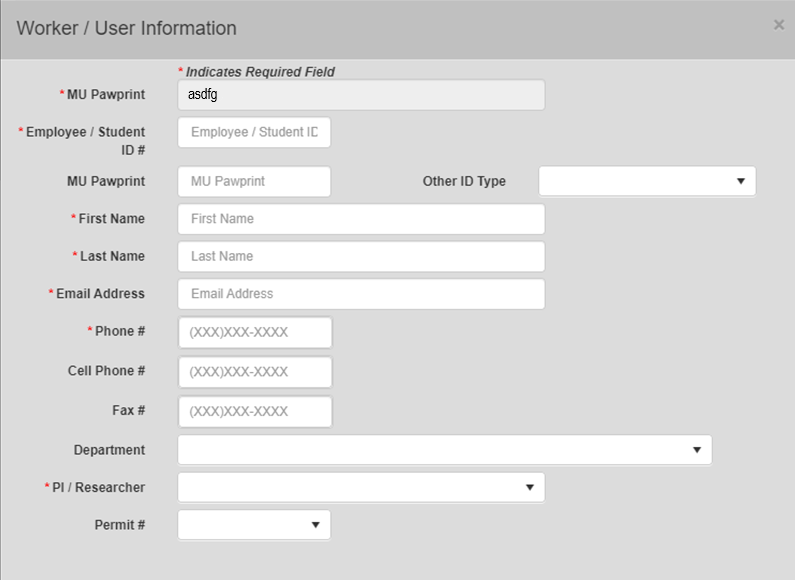
Task: Click the Department label text
Action: coord(109,450)
